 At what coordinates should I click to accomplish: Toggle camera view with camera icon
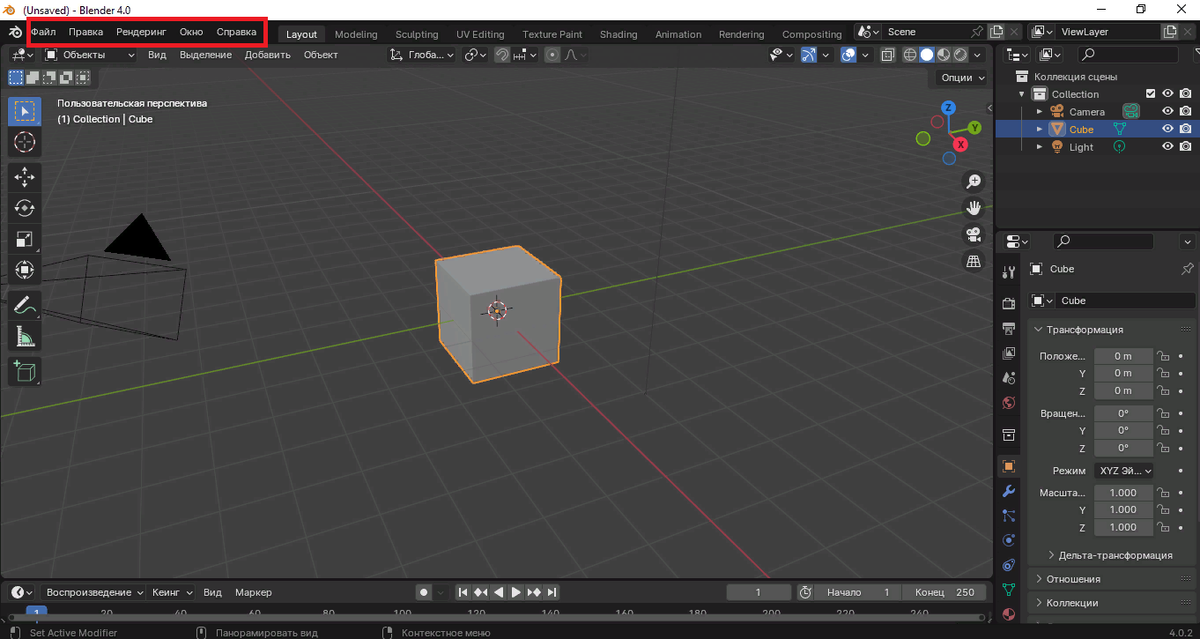click(973, 235)
